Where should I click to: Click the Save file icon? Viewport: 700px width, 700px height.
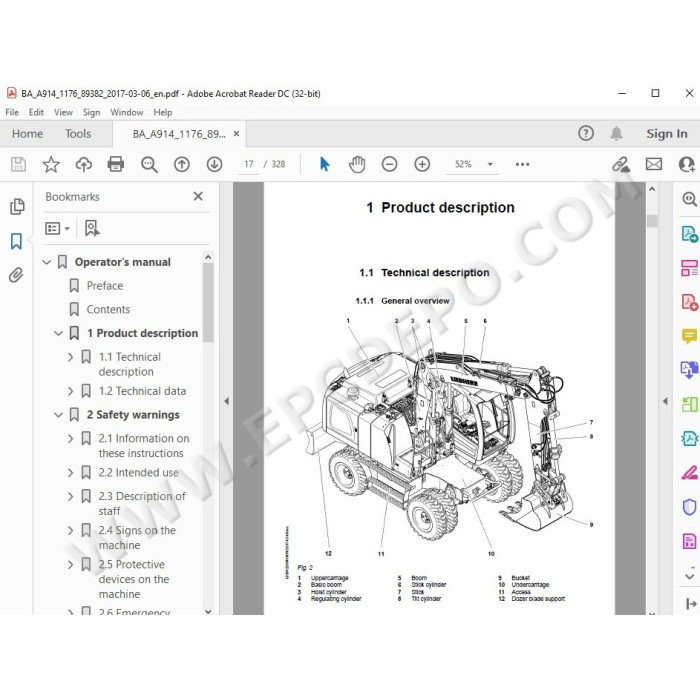[18, 164]
